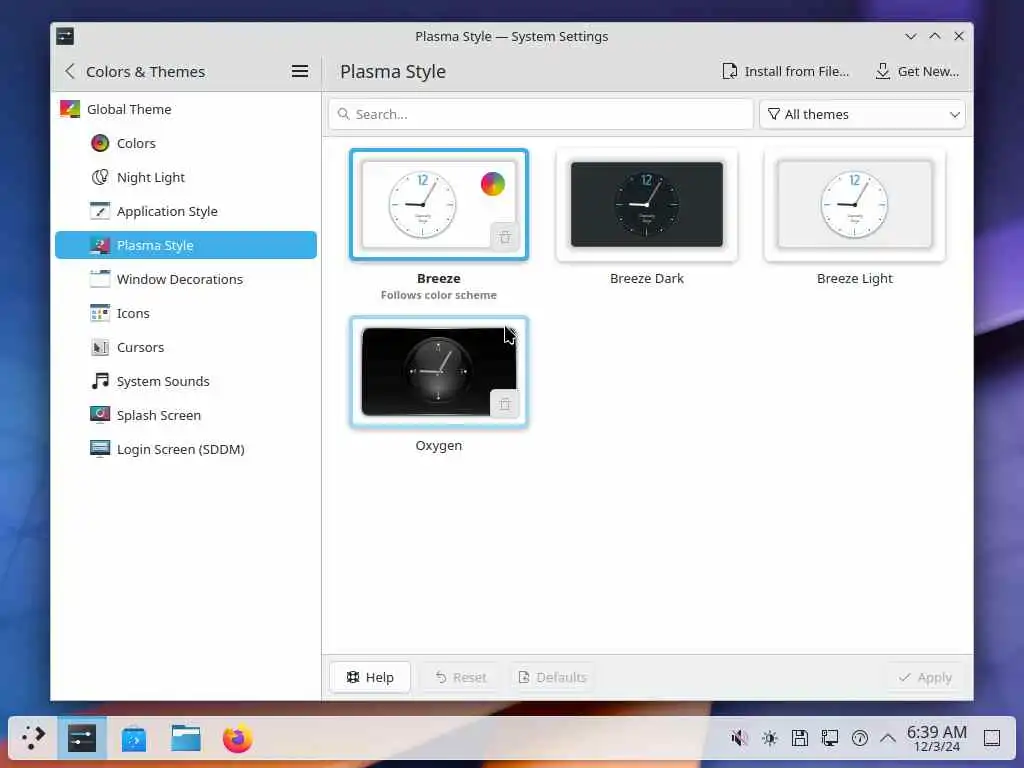Click the Reset button
The image size is (1024, 768).
[x=461, y=677]
